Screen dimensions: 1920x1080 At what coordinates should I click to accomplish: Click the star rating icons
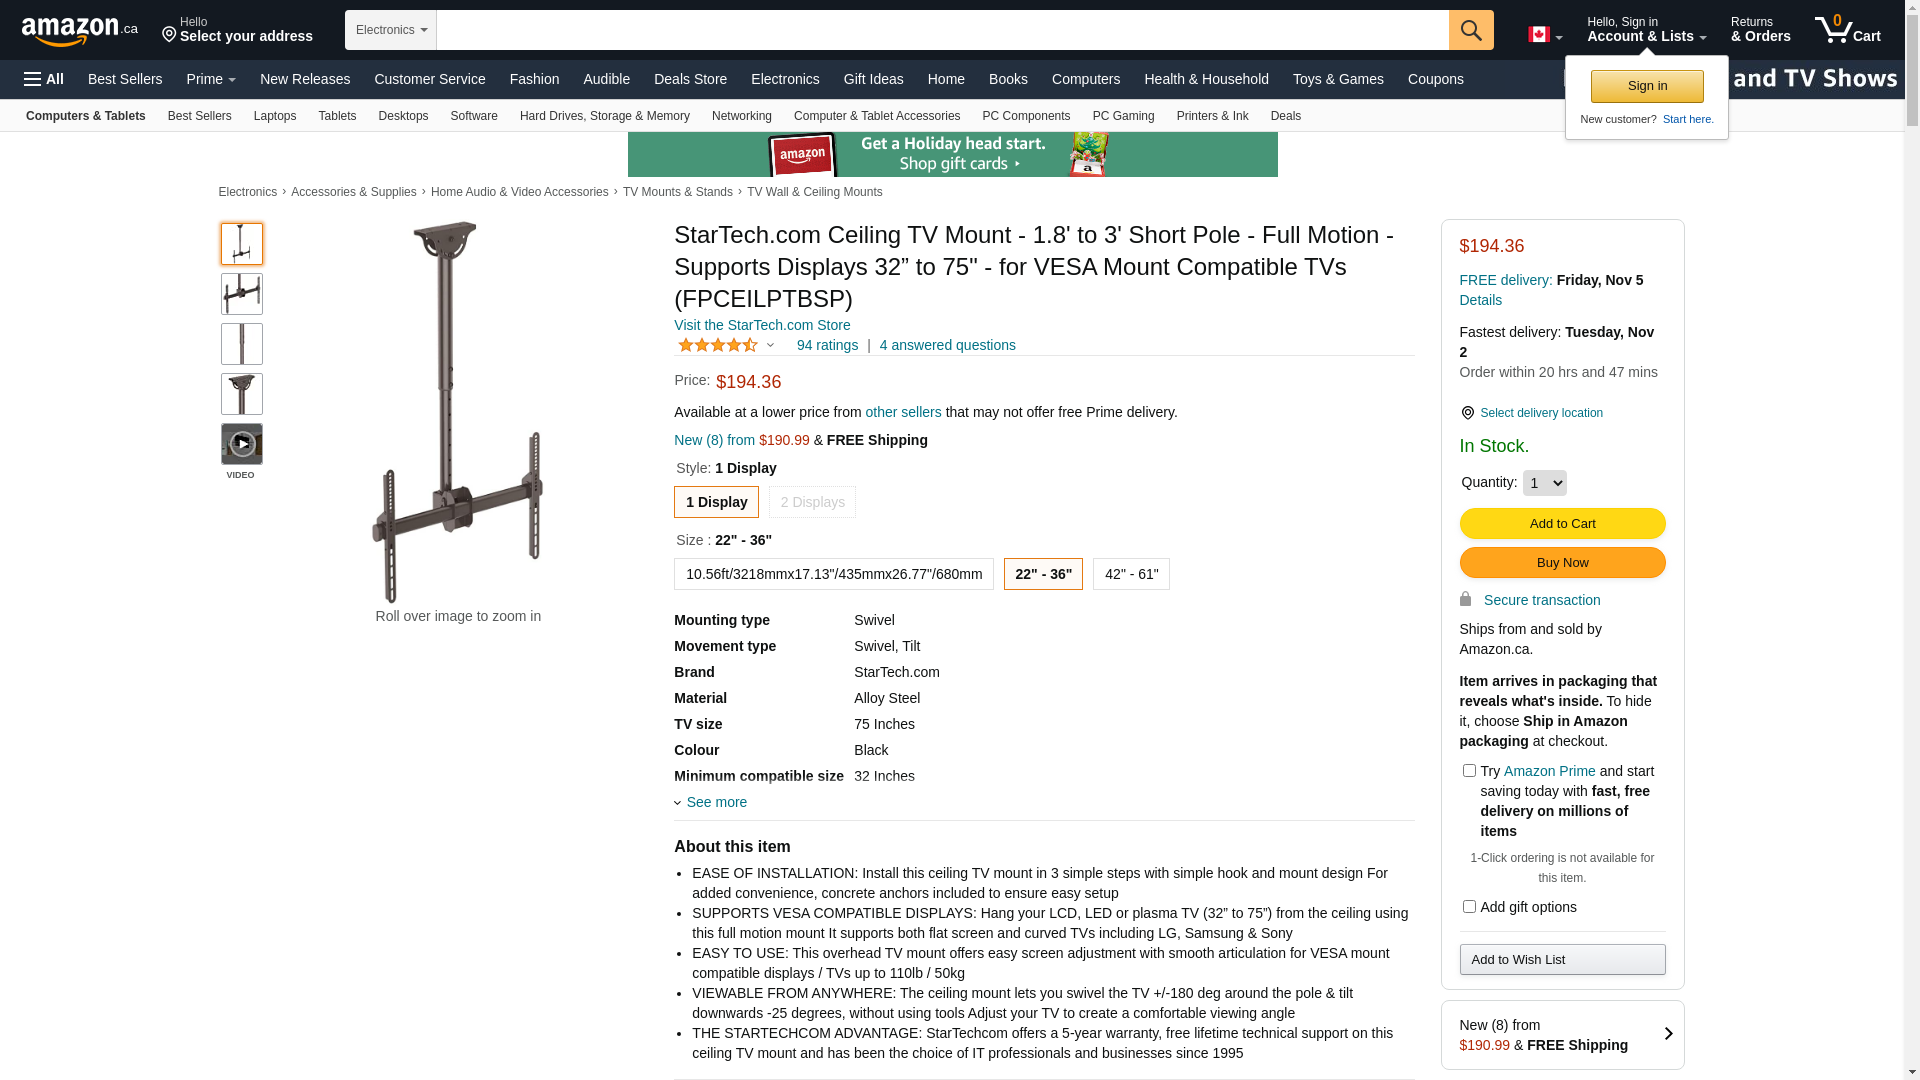click(x=718, y=345)
